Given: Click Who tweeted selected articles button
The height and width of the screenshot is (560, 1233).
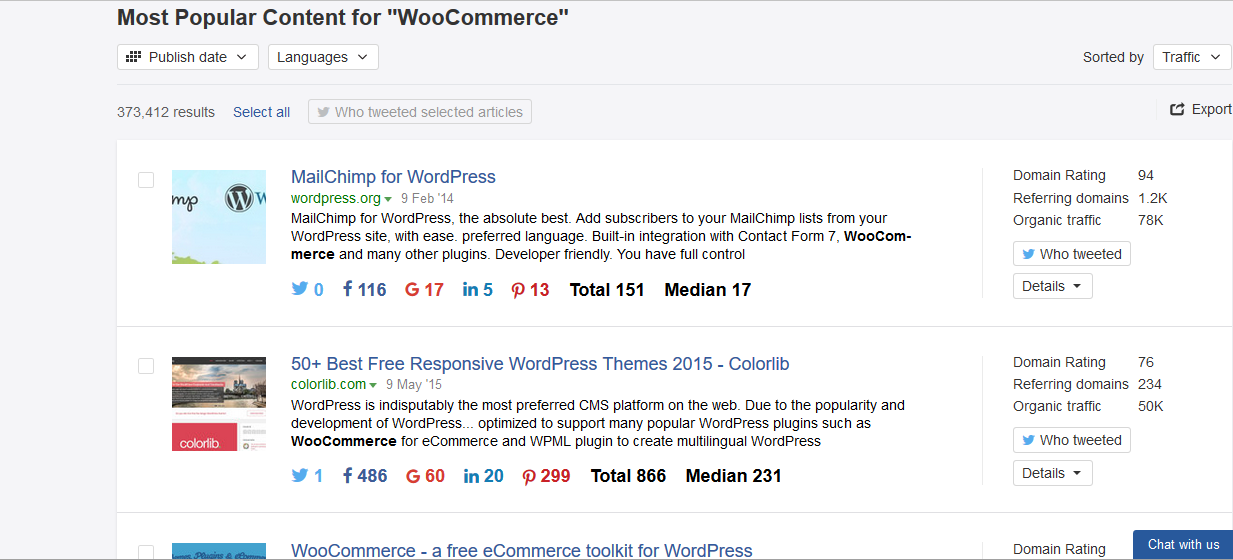Looking at the screenshot, I should point(420,112).
